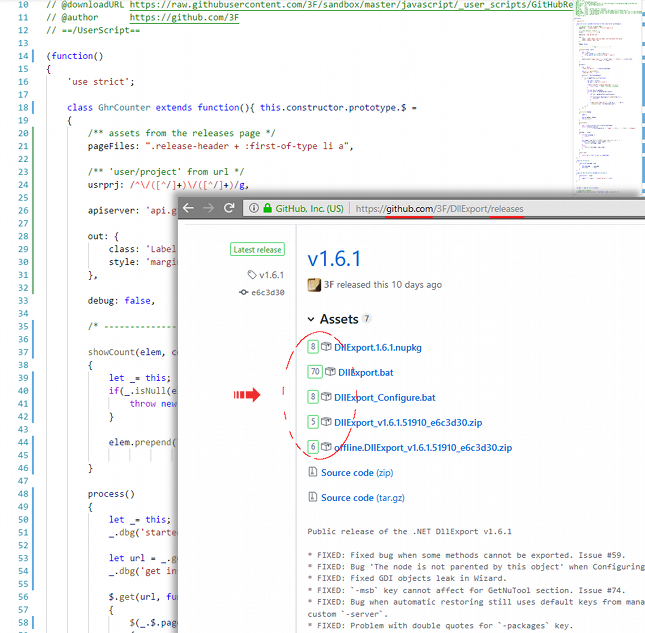Open the Latest release badge
This screenshot has width=645, height=633.
[x=257, y=249]
